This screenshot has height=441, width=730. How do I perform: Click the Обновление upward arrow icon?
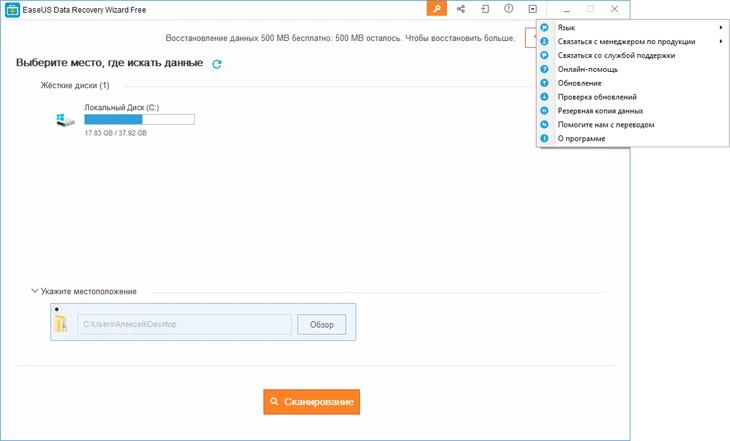click(544, 83)
